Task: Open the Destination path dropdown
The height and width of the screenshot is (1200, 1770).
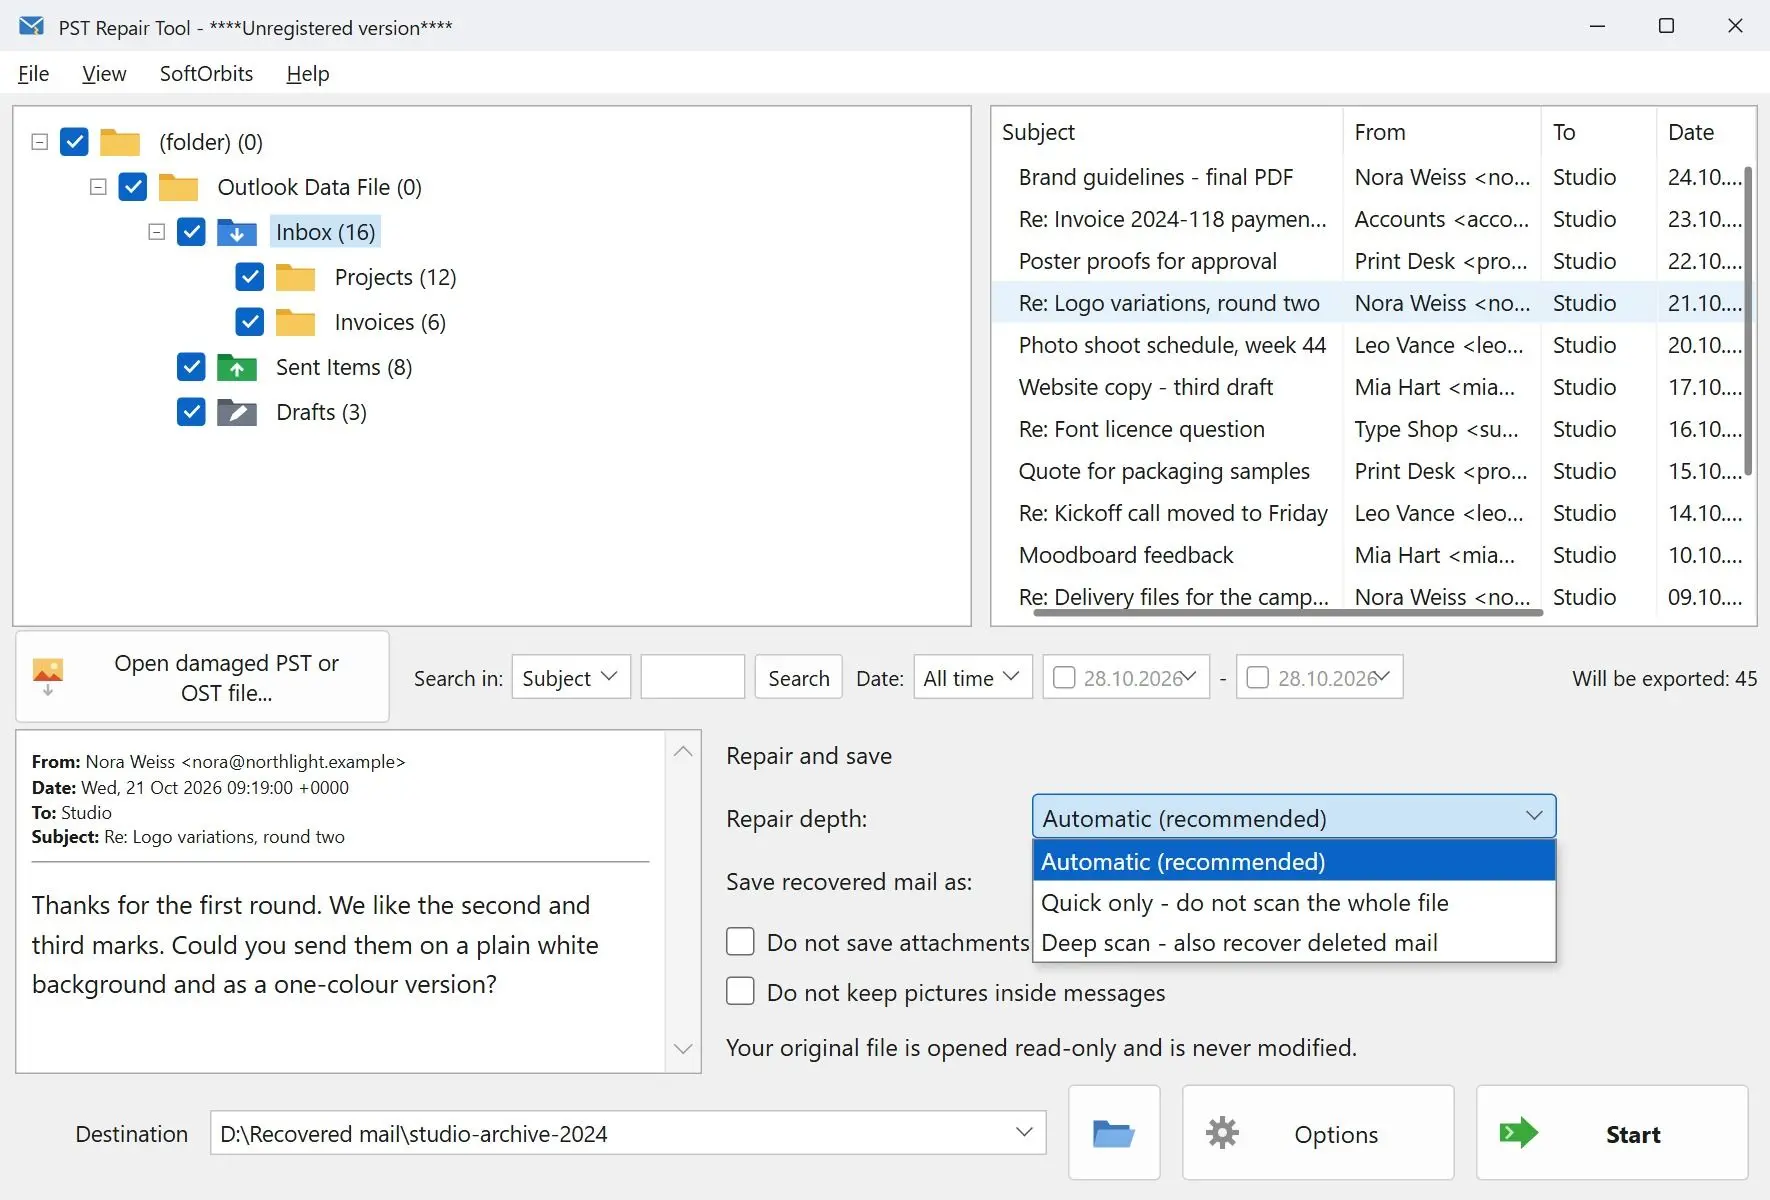Action: click(x=1024, y=1132)
